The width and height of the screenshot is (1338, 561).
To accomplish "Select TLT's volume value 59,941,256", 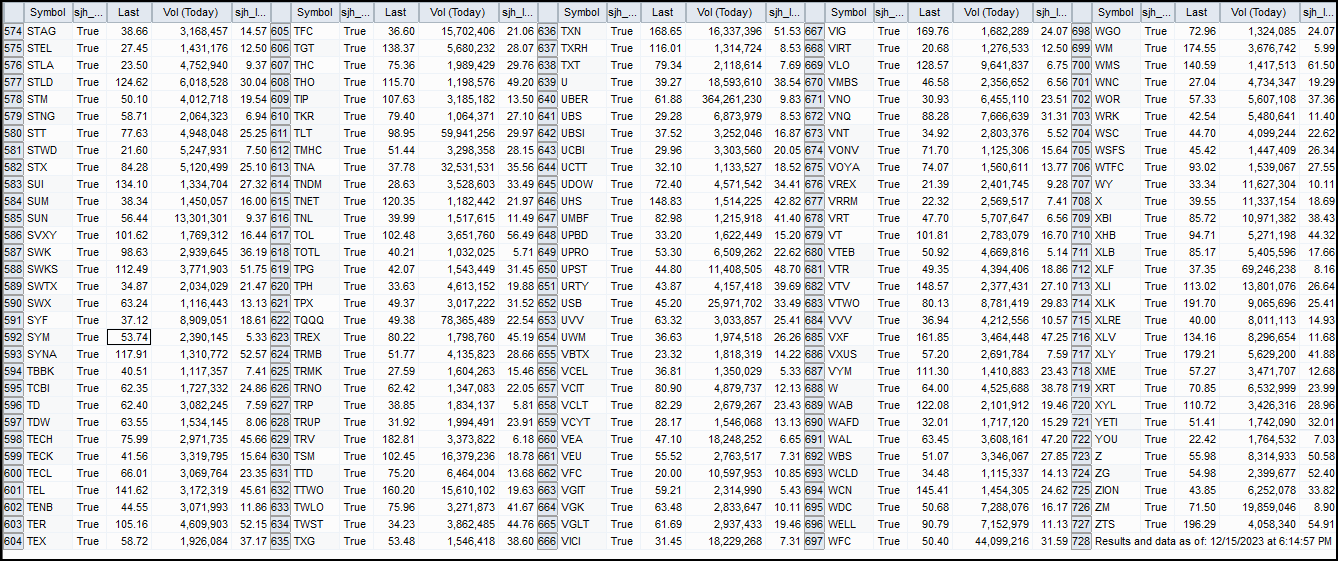I will pos(459,133).
